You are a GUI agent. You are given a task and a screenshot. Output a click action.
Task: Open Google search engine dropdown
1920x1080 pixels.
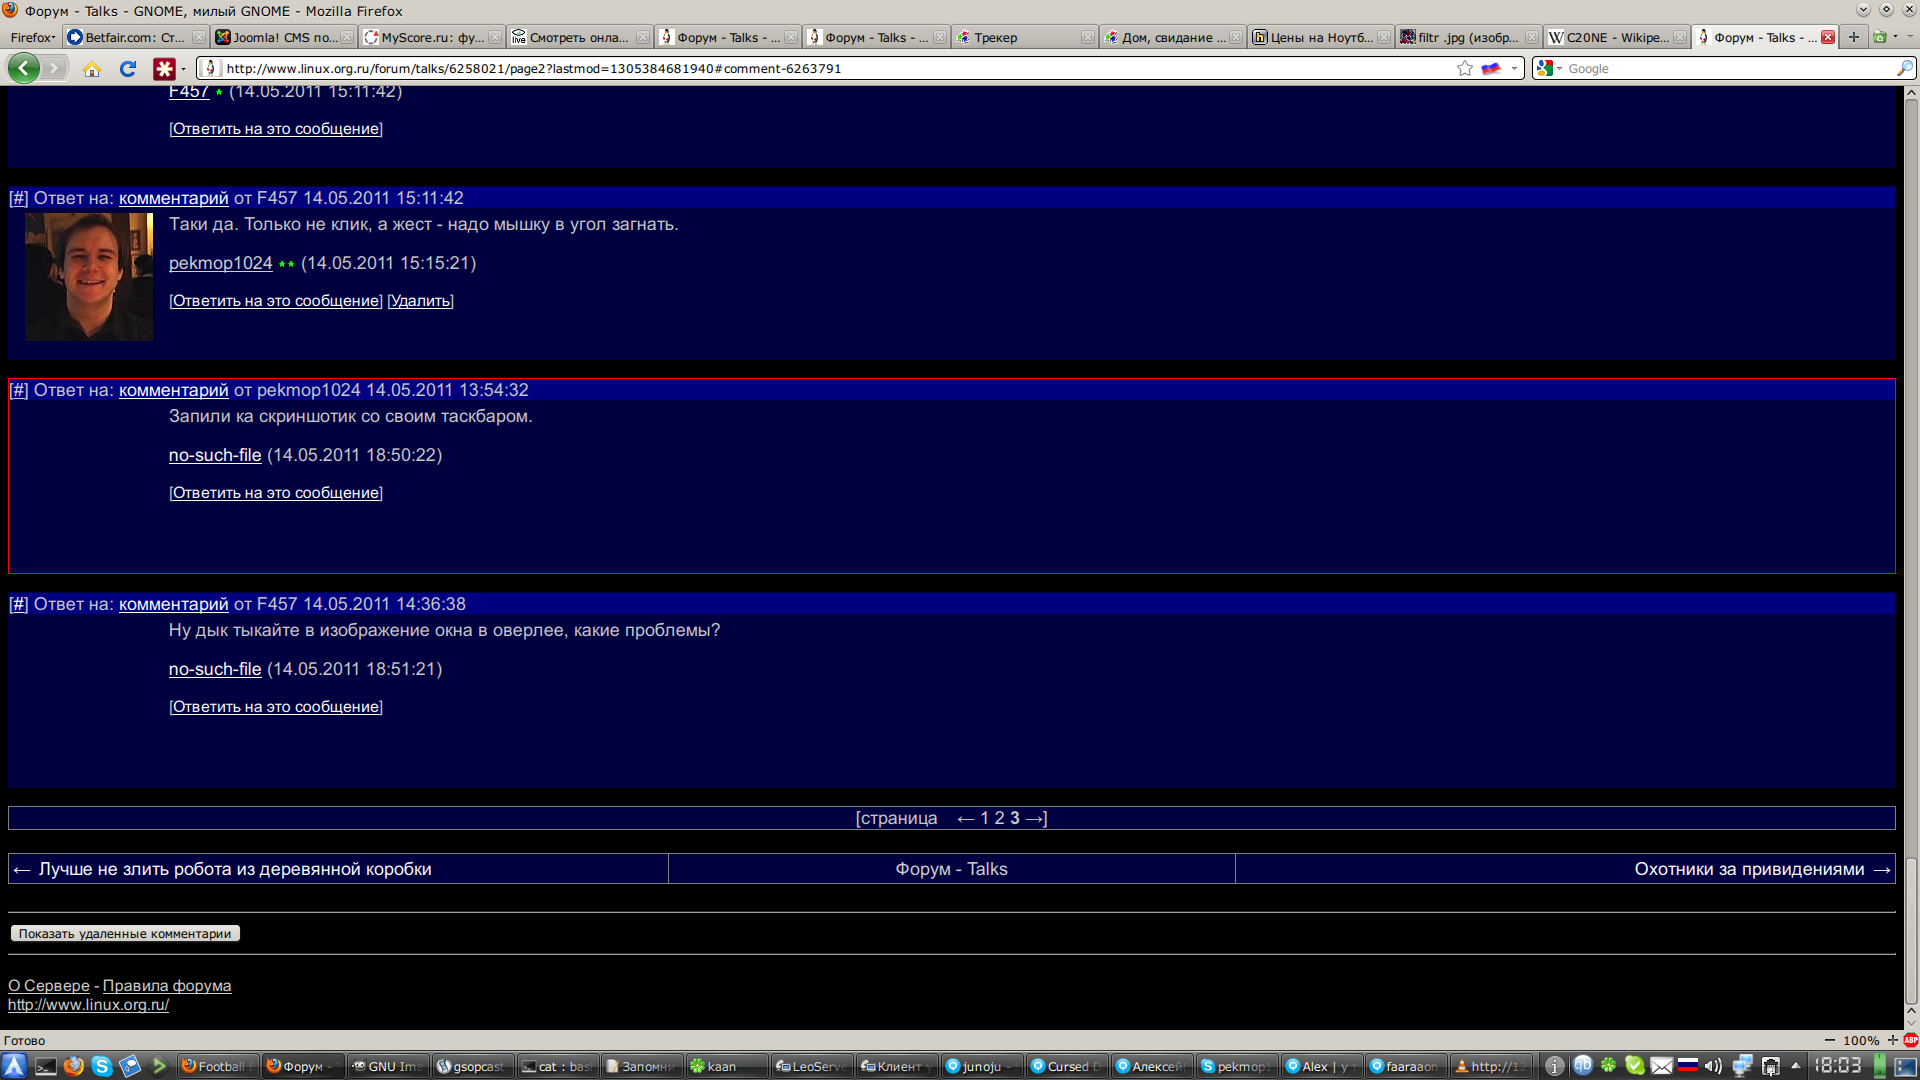tap(1549, 68)
